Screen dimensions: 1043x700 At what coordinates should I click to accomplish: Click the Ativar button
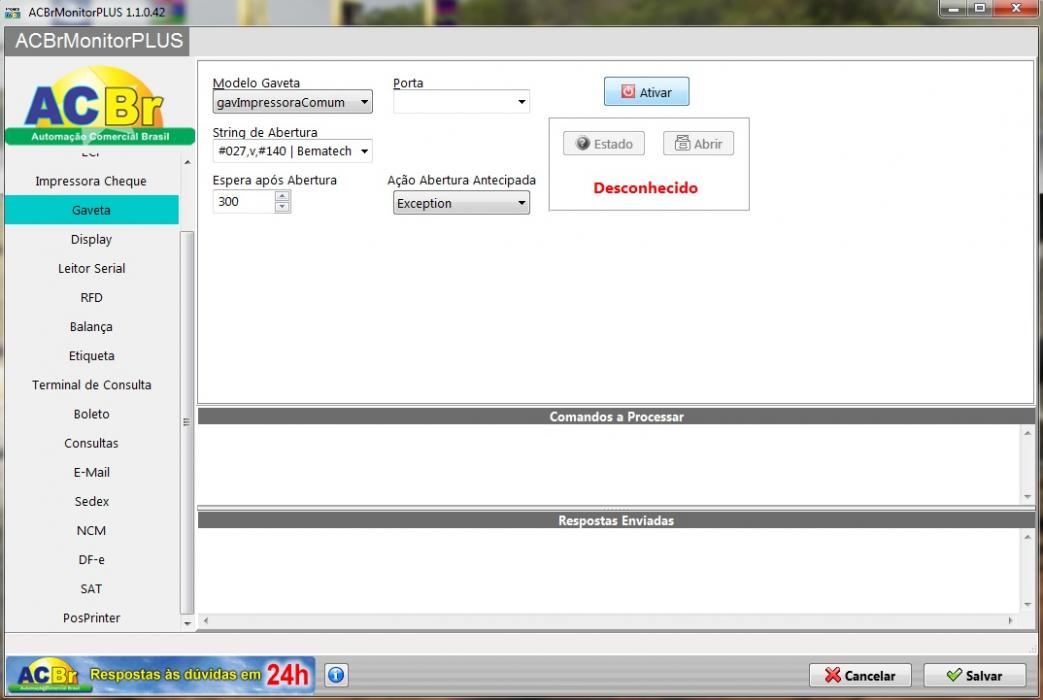pyautogui.click(x=646, y=92)
